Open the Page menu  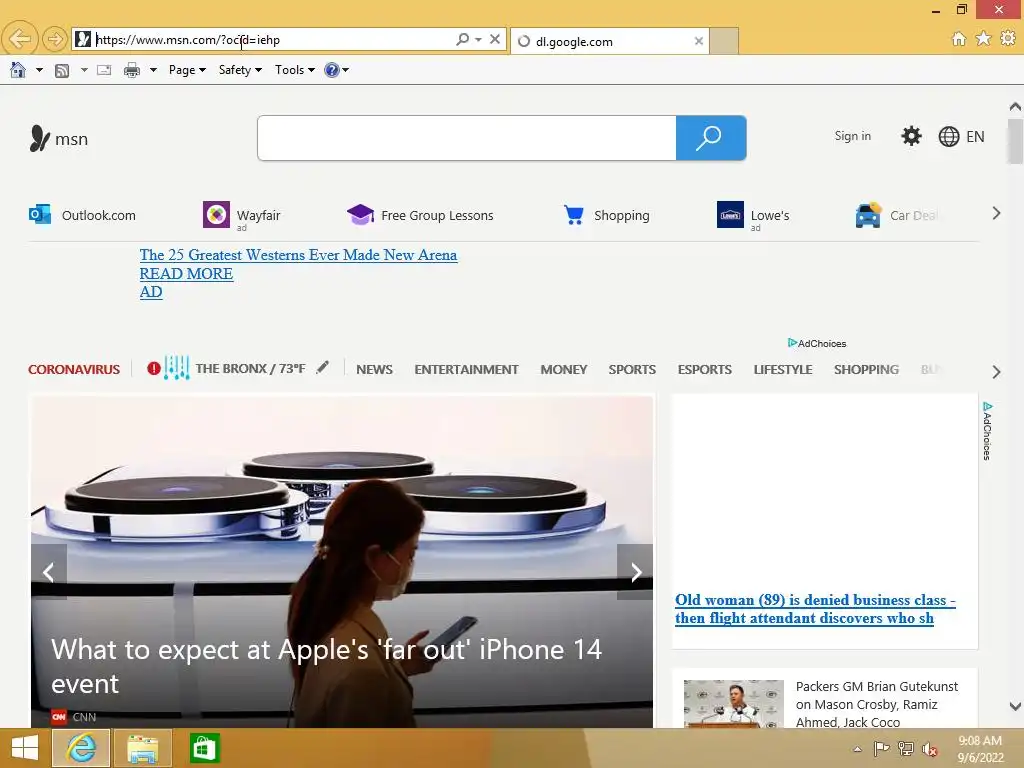(187, 70)
